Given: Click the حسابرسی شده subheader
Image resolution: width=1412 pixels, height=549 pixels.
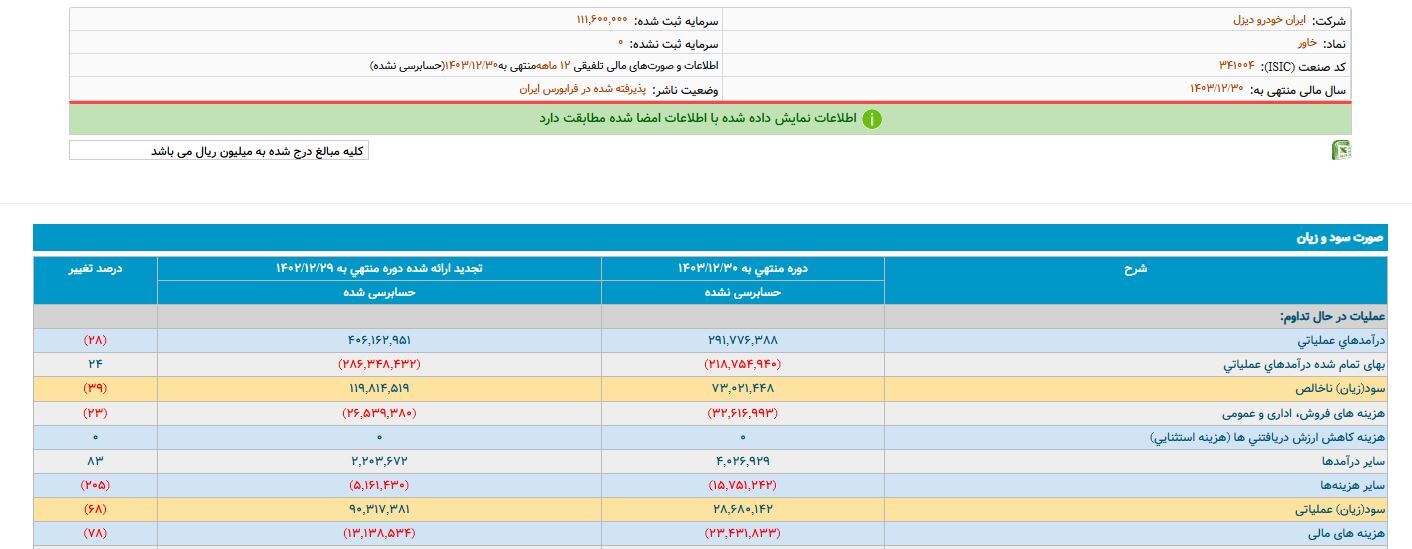Looking at the screenshot, I should 379,292.
